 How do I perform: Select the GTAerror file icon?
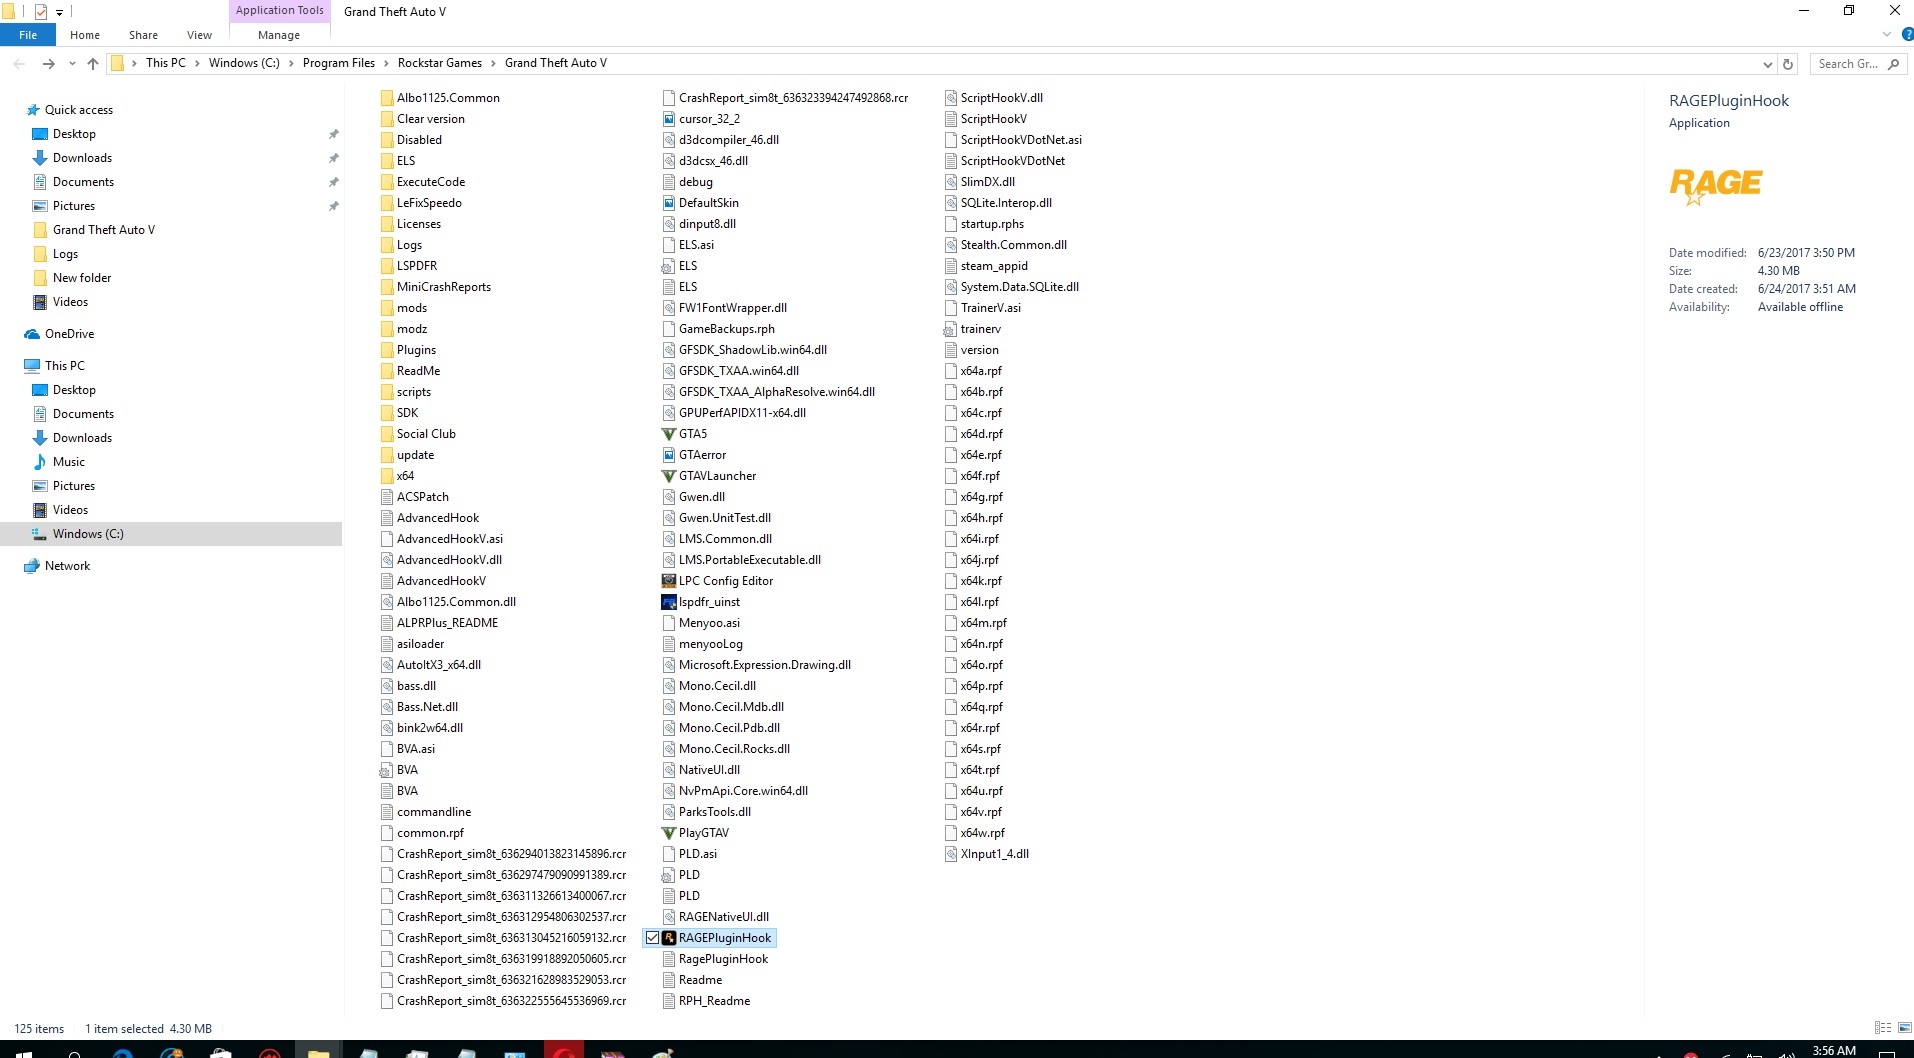click(x=669, y=455)
